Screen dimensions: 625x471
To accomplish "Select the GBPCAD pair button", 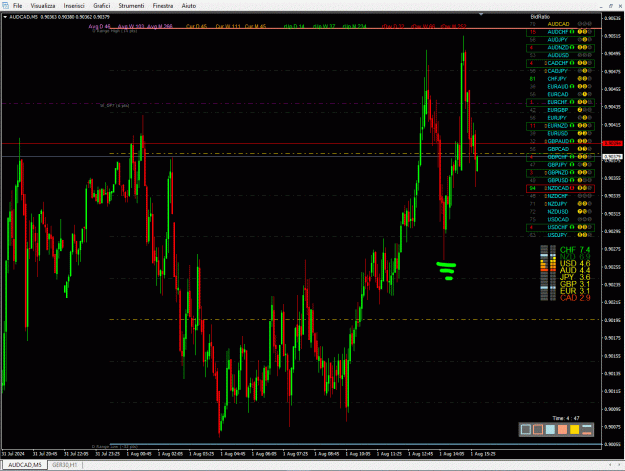I will pos(558,149).
